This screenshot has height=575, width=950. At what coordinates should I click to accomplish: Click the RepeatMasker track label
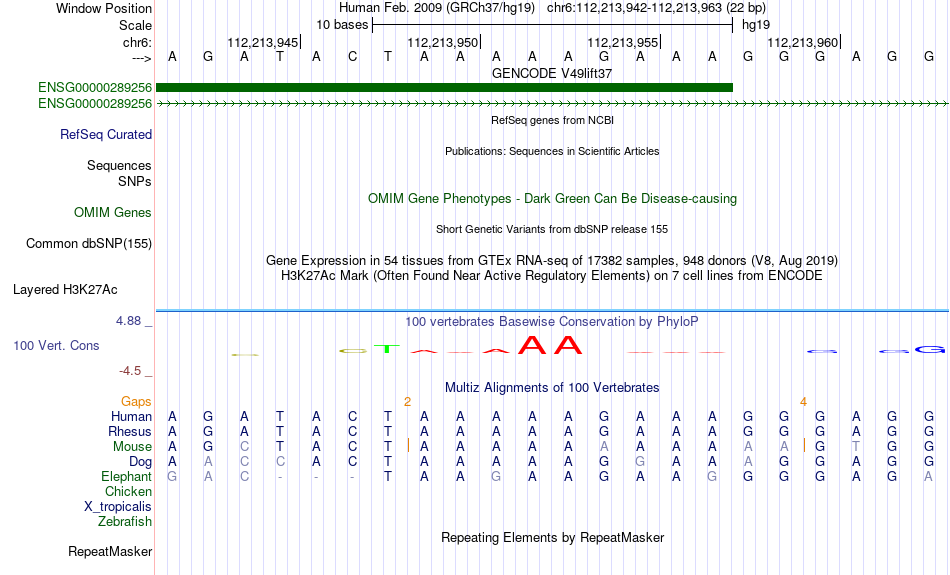[x=110, y=552]
